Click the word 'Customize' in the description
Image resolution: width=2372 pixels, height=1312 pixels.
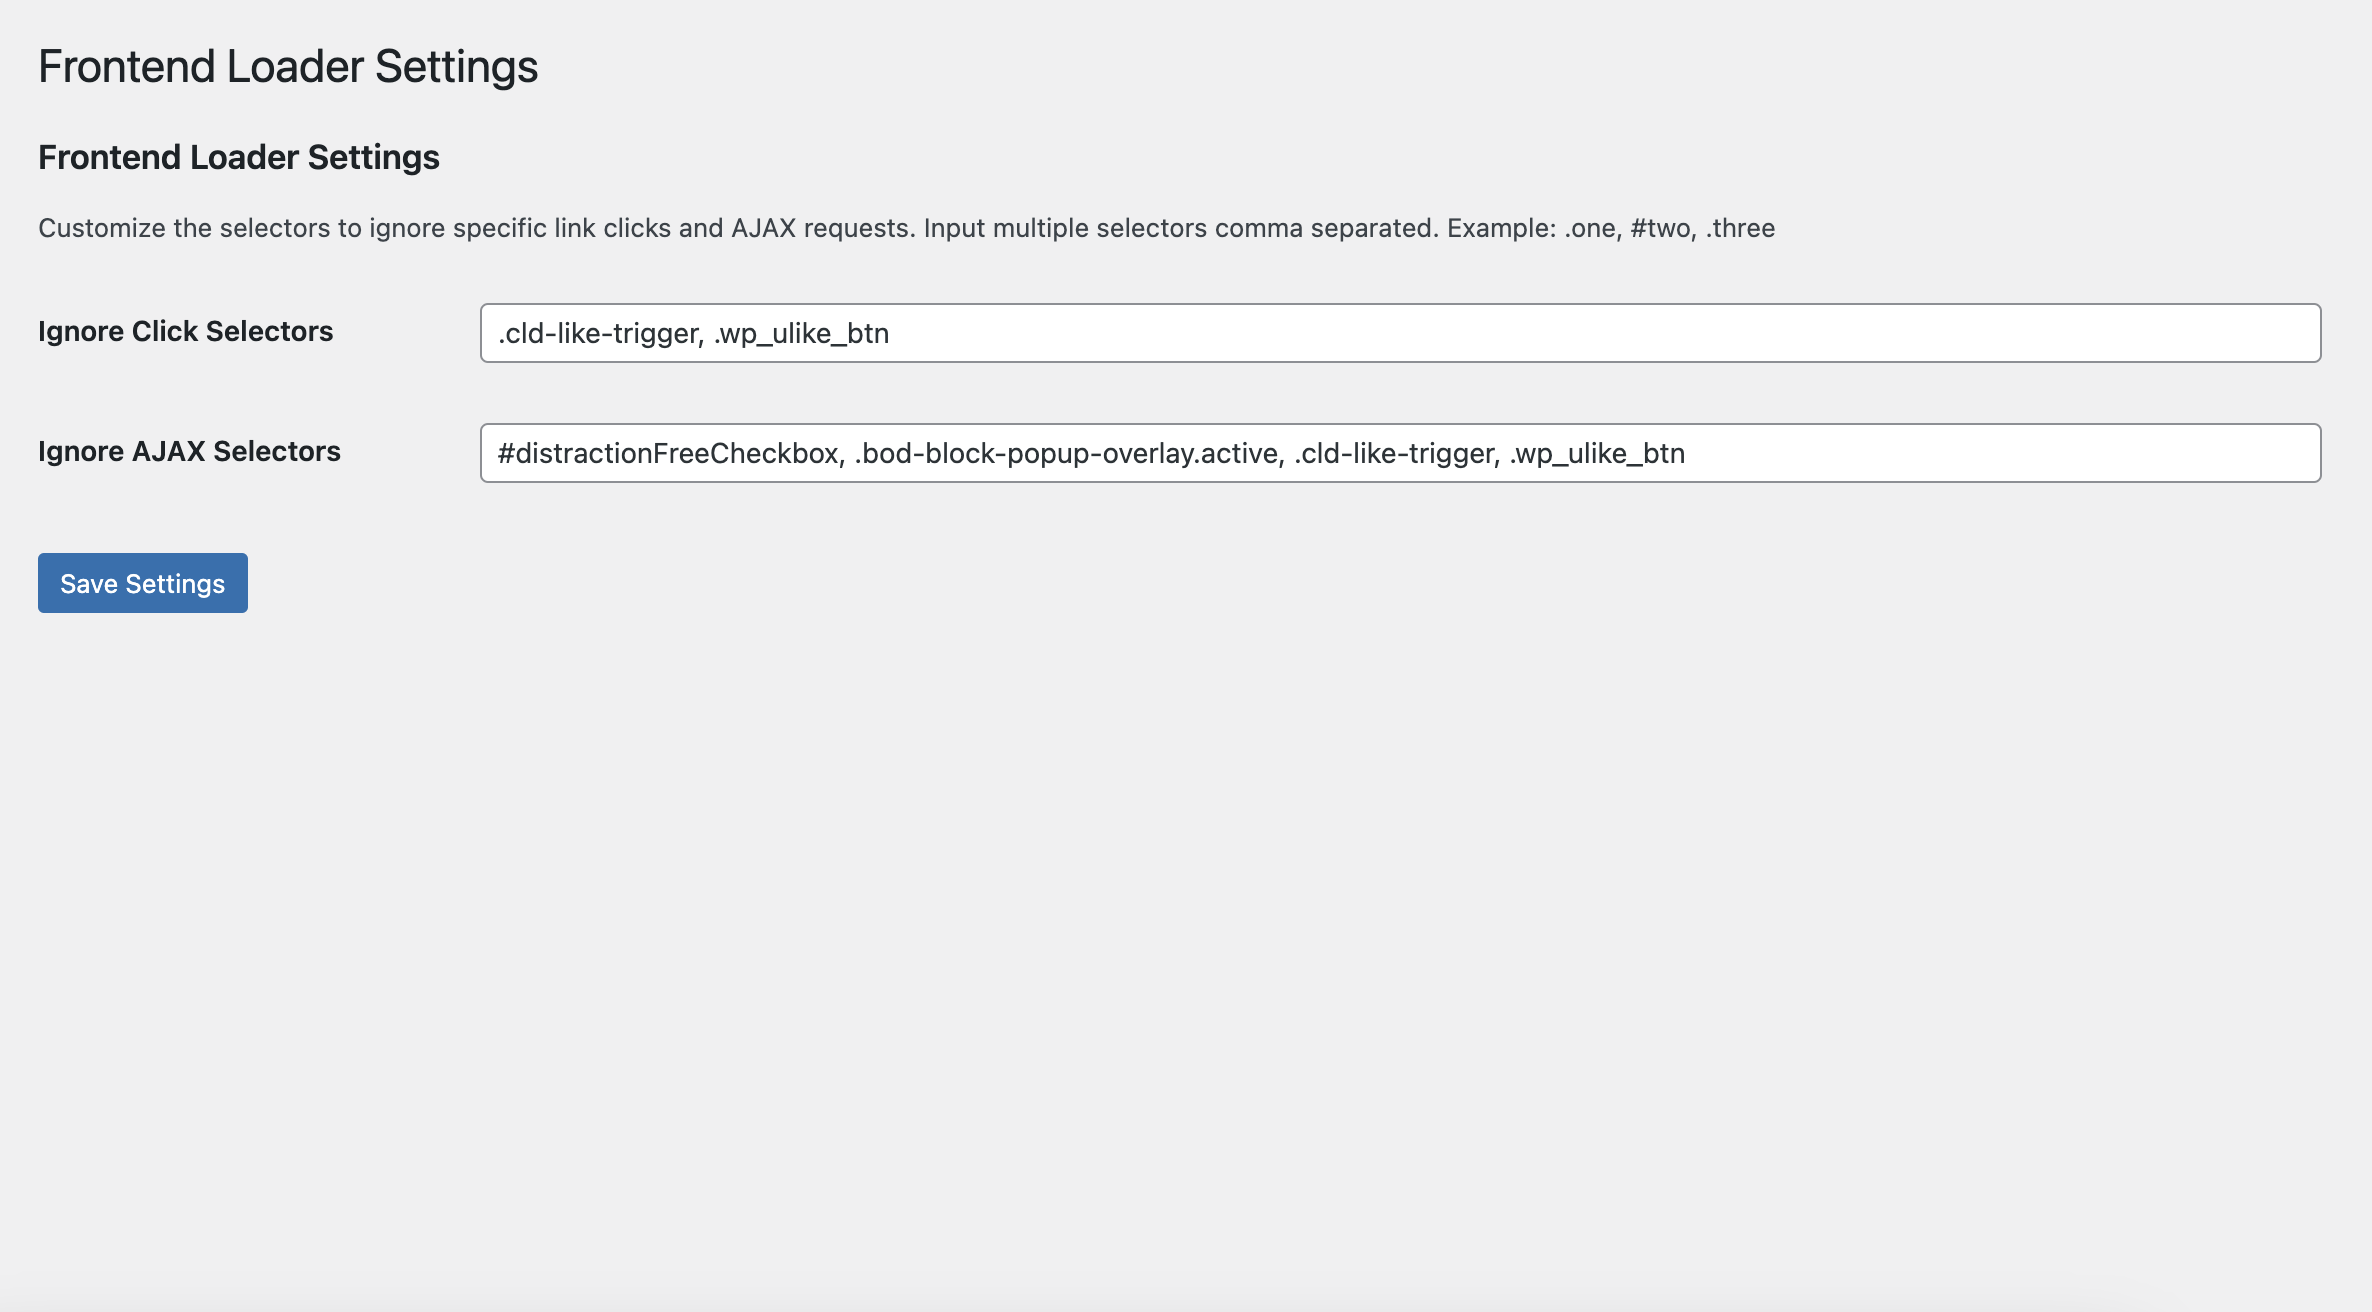point(102,228)
